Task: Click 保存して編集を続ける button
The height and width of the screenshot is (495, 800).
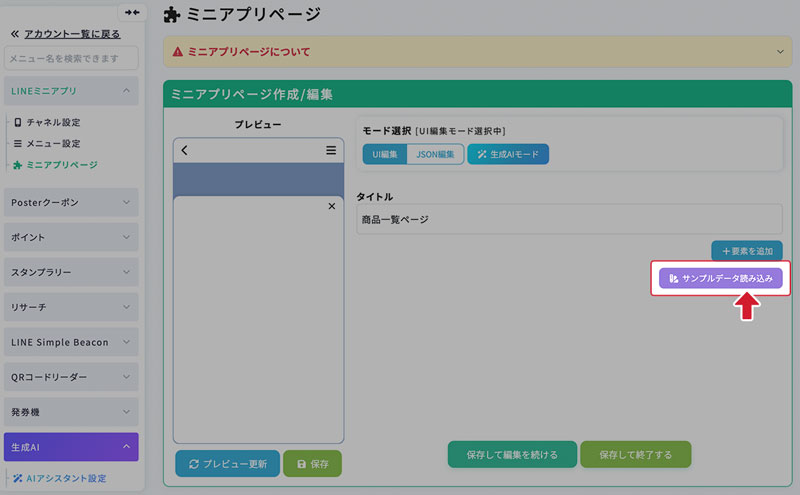Action: tap(512, 455)
